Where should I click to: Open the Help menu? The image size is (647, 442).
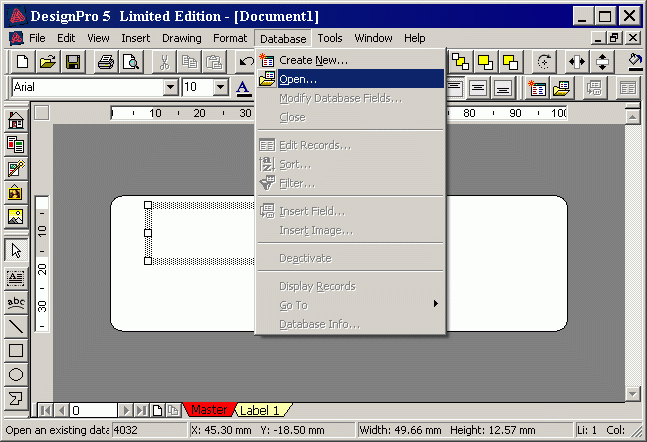click(x=414, y=38)
